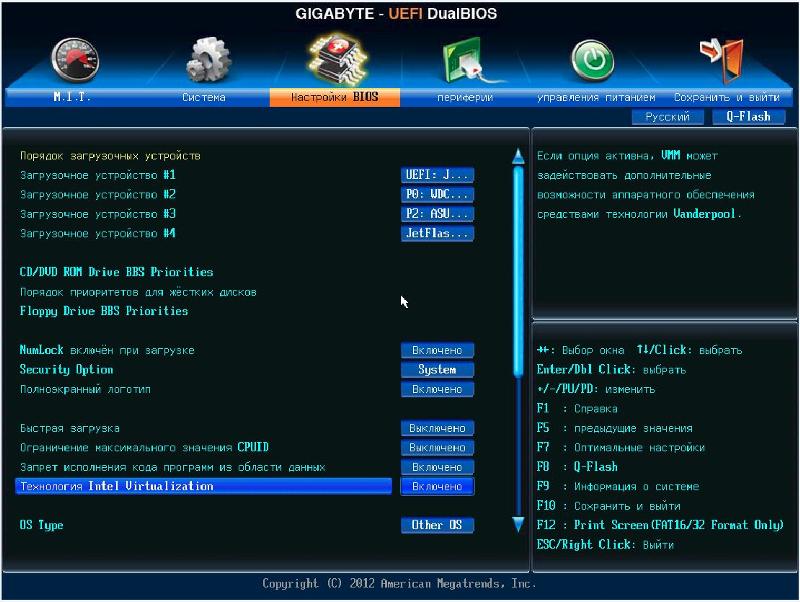Select Загрузочное устройство #4 label

(x=97, y=234)
